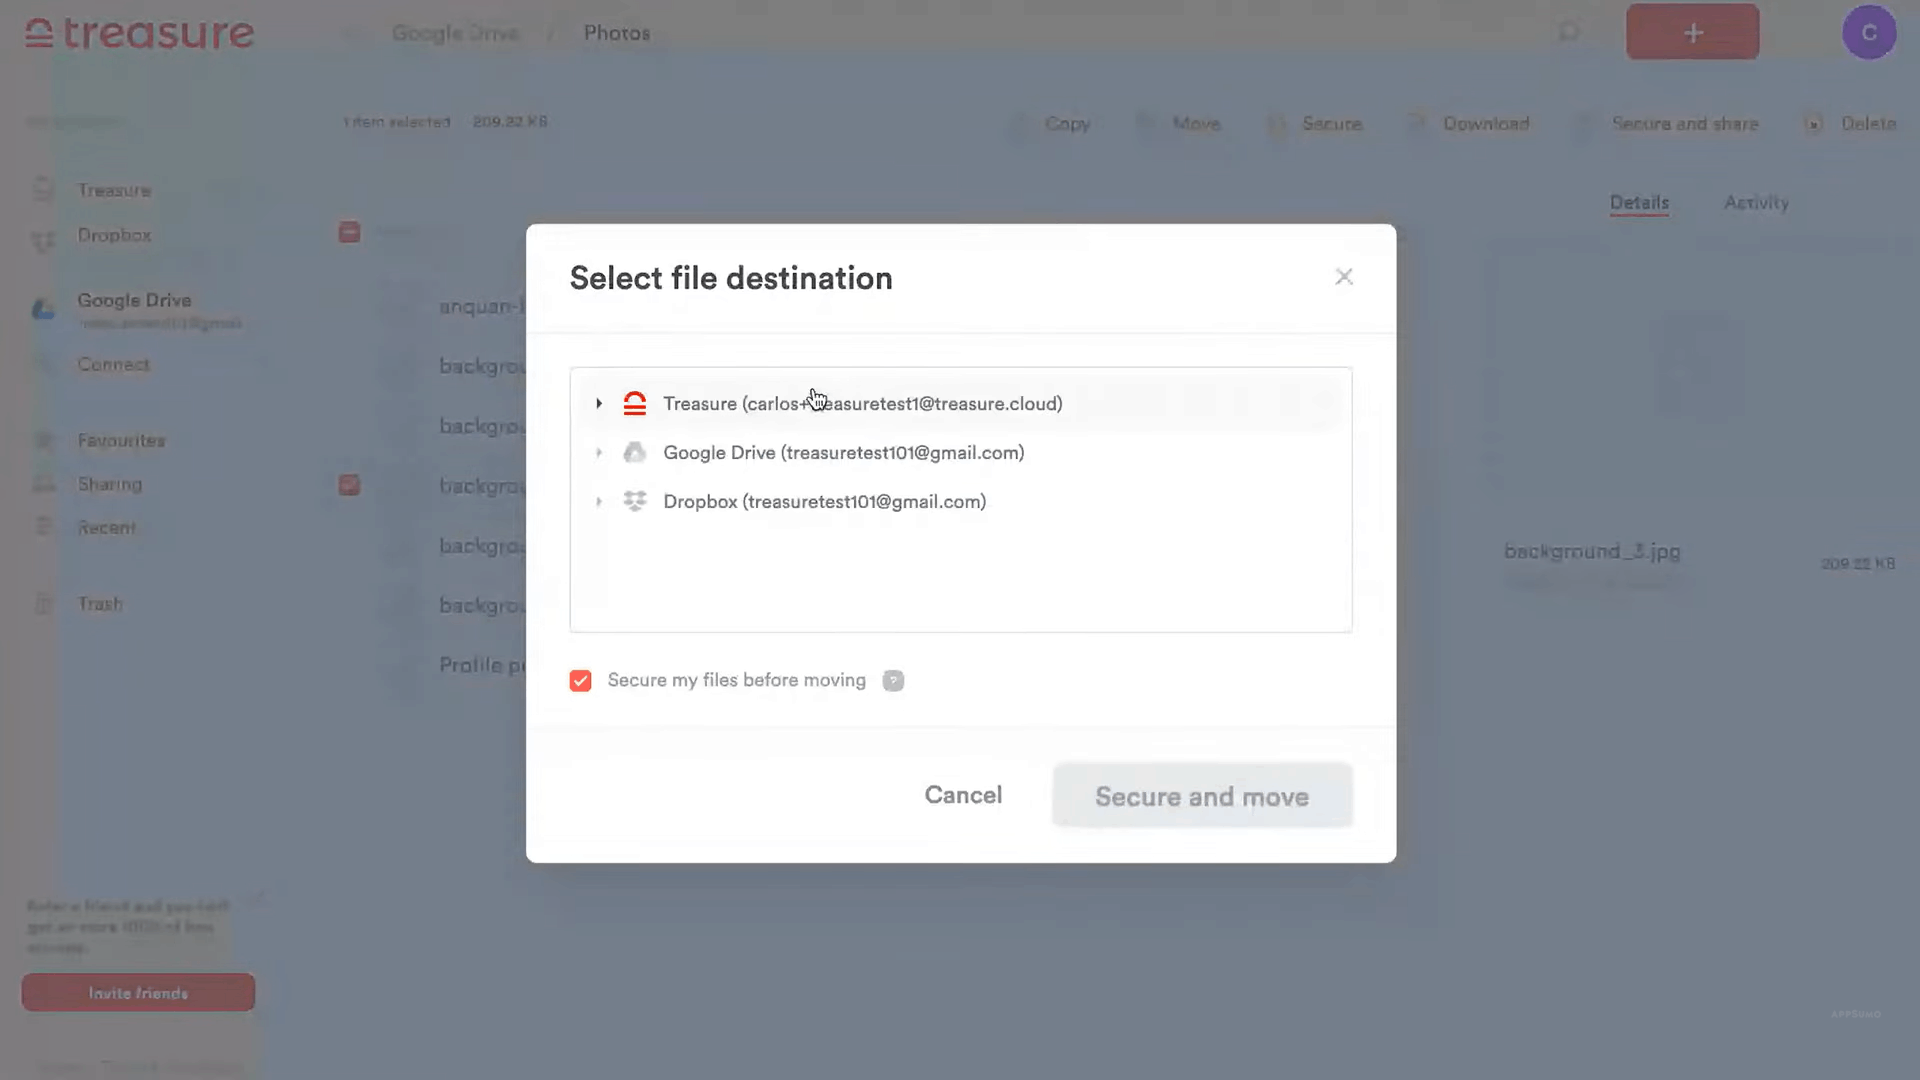1920x1080 pixels.
Task: Switch to the Details tab
Action: pyautogui.click(x=1639, y=203)
